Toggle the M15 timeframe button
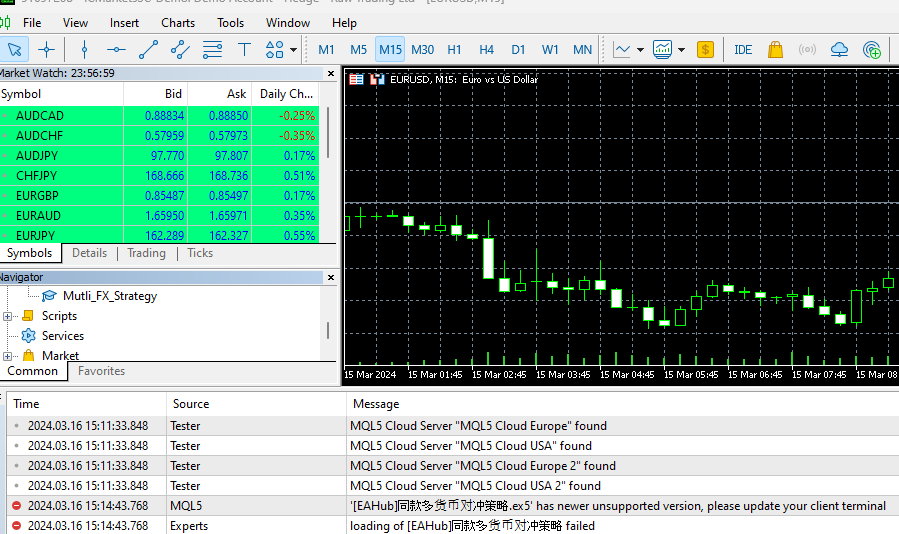This screenshot has width=899, height=534. point(390,50)
